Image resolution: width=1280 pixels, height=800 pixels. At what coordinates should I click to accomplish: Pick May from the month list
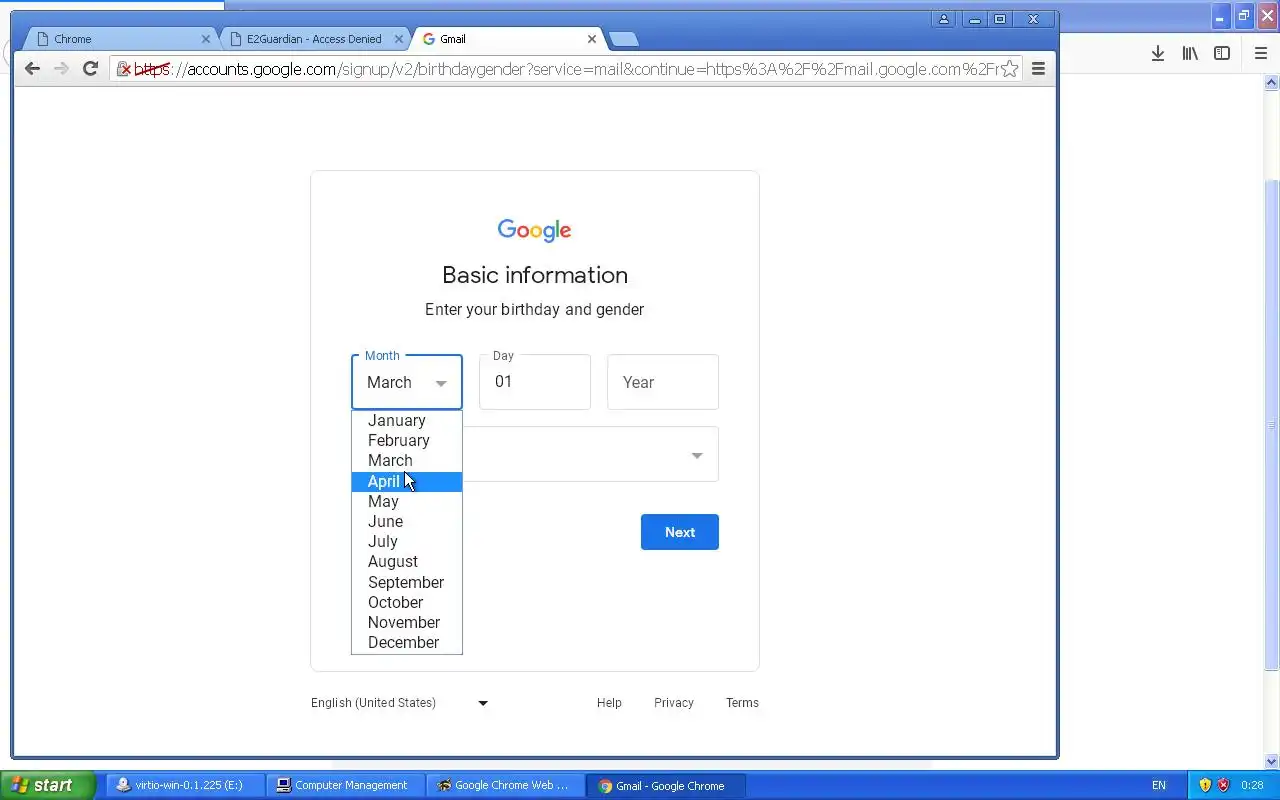tap(407, 501)
